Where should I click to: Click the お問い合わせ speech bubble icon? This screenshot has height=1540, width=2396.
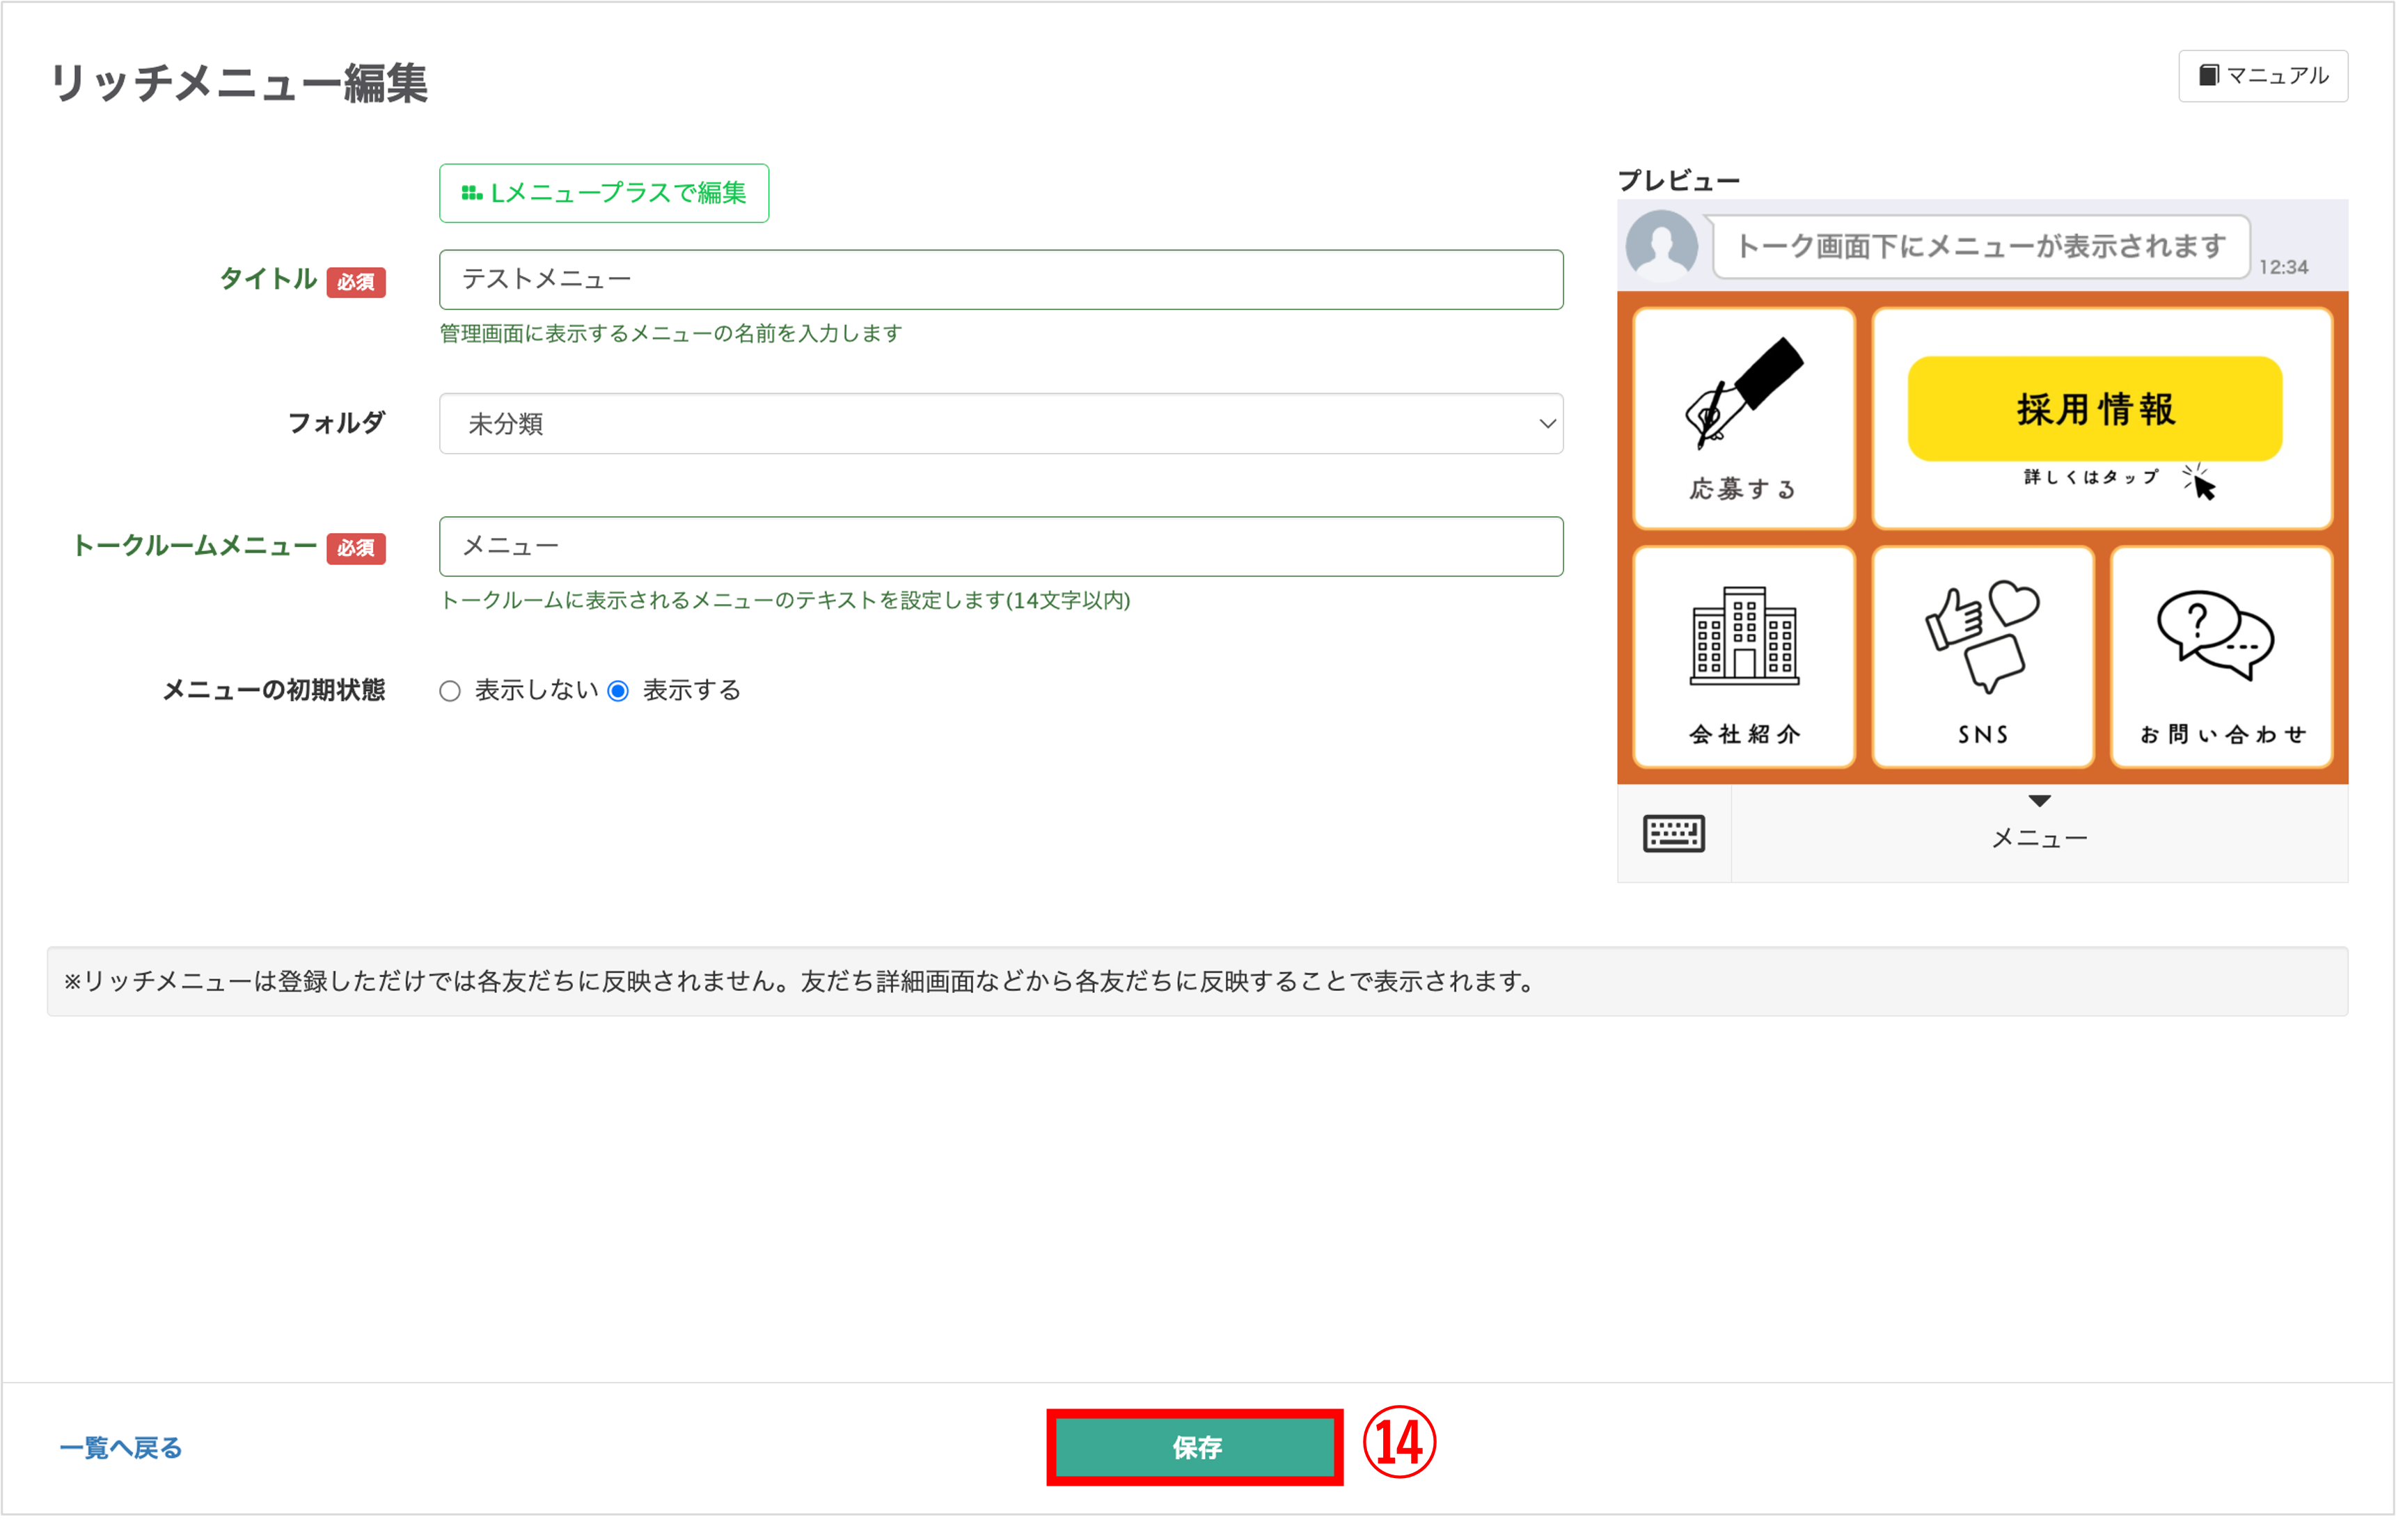coord(2215,636)
